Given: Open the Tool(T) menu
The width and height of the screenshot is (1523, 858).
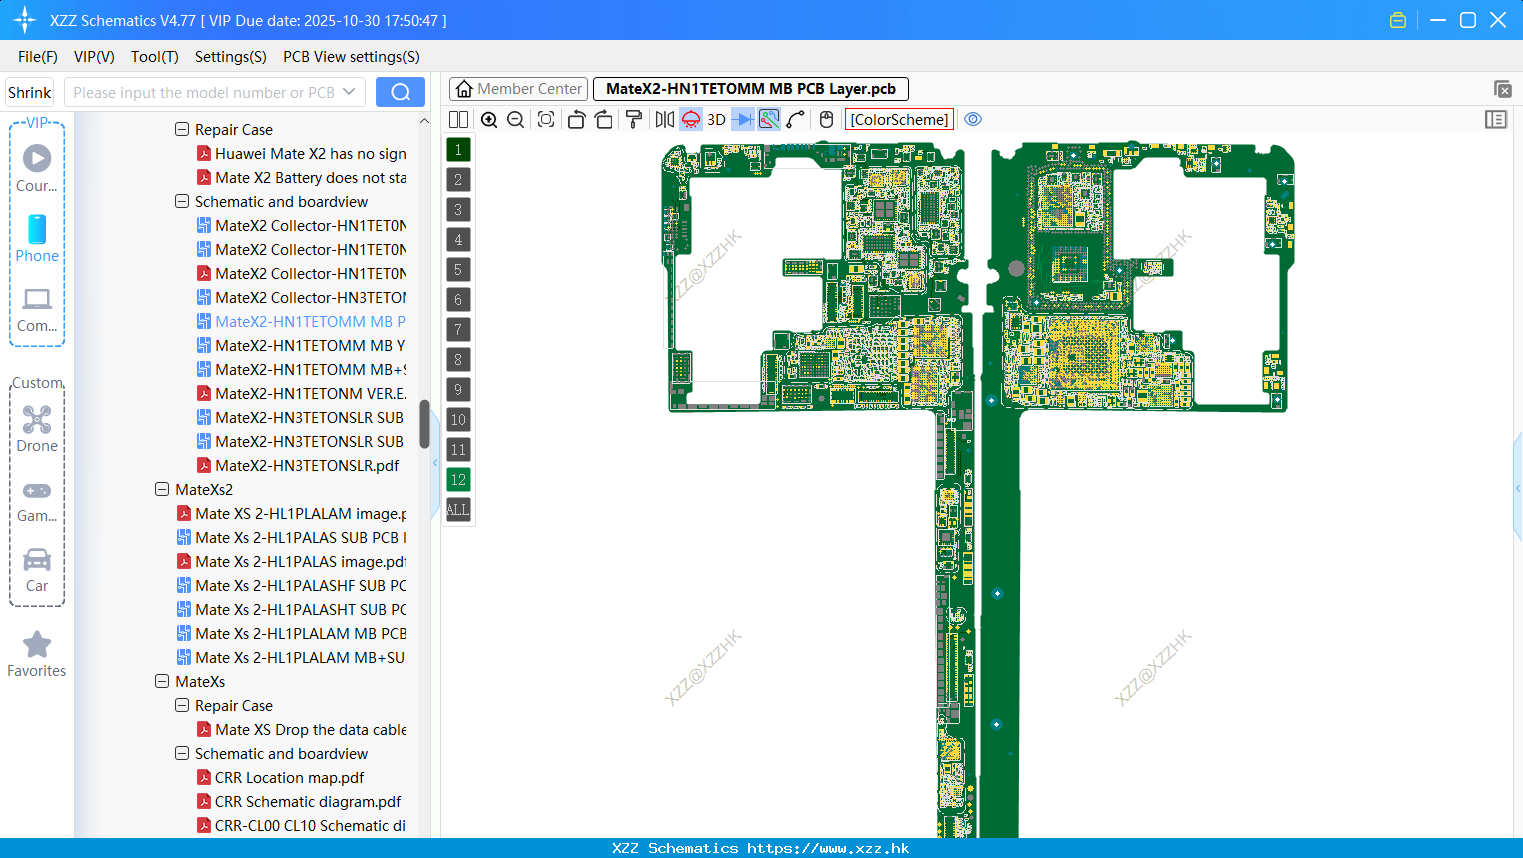Looking at the screenshot, I should point(155,57).
